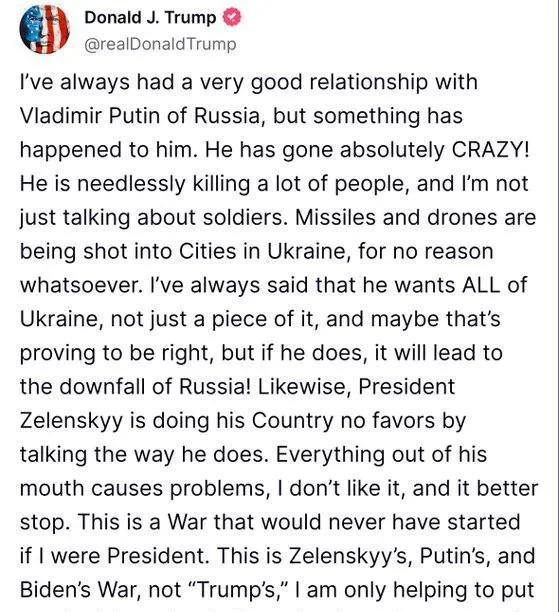Click the word Likewise in the post
The height and width of the screenshot is (612, 559).
(304, 386)
